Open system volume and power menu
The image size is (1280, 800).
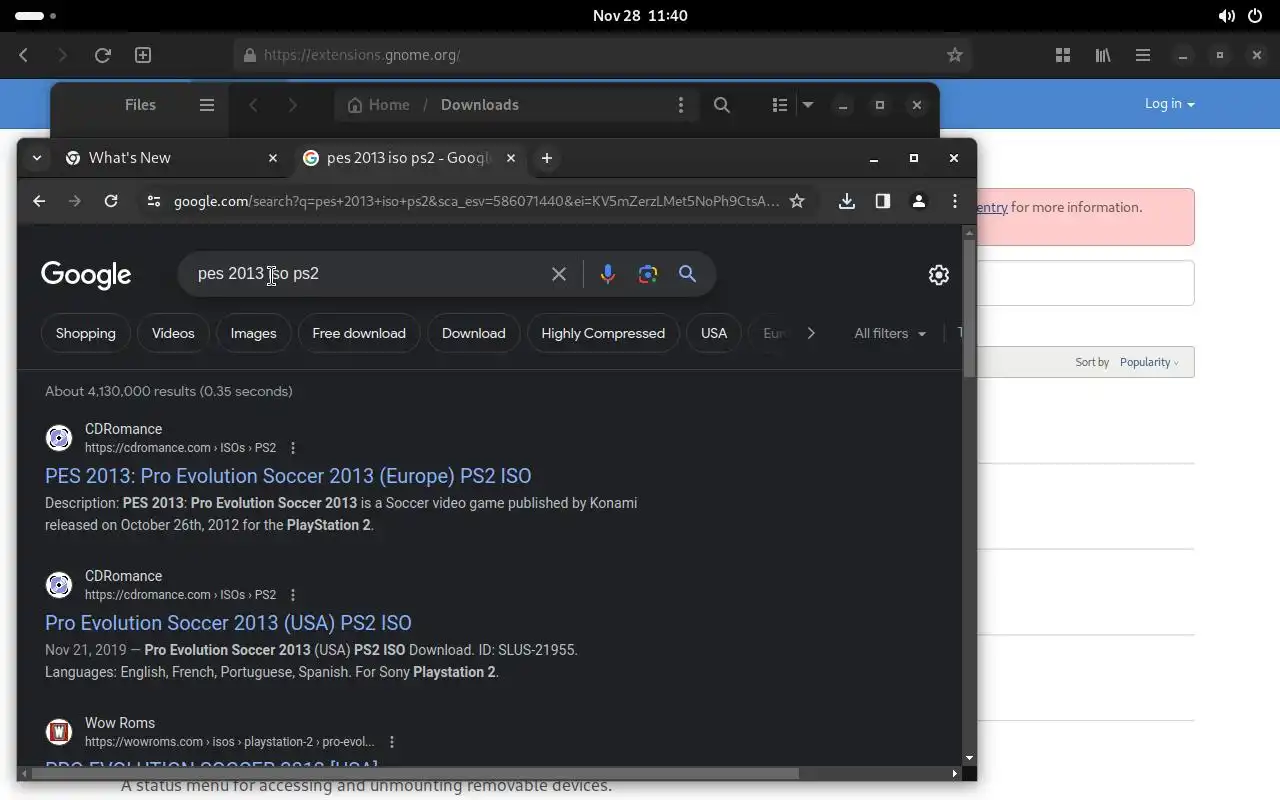1241,15
